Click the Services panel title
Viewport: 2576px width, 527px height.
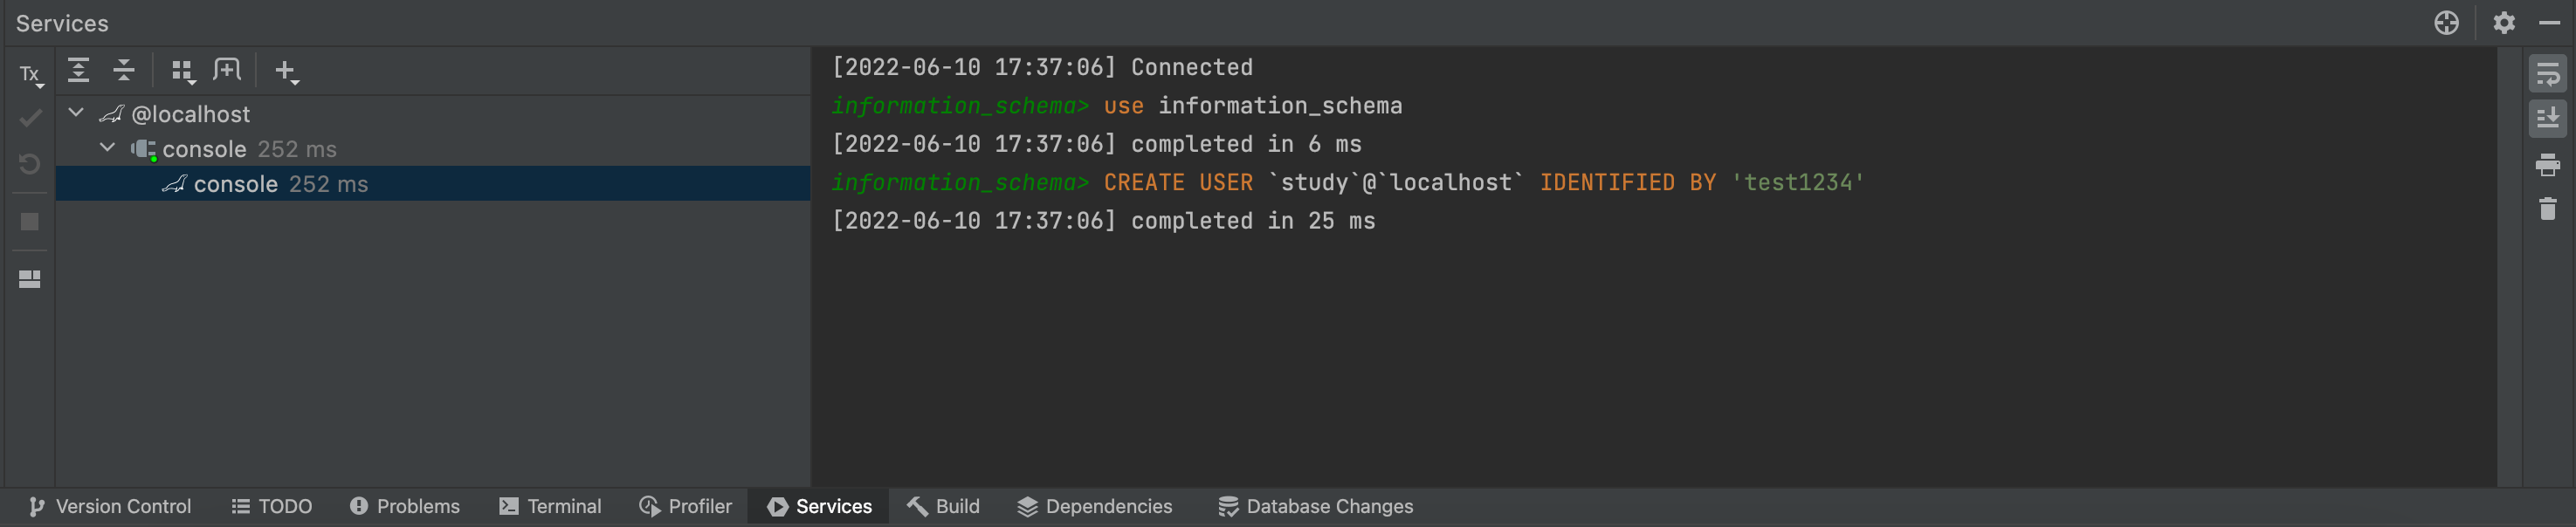(x=62, y=23)
